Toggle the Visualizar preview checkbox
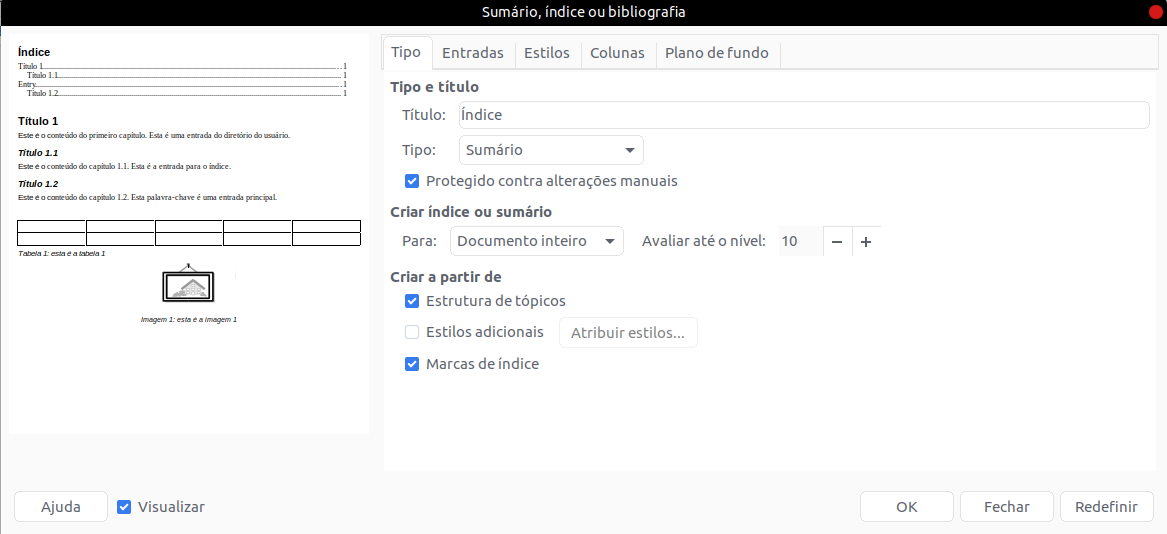This screenshot has width=1167, height=534. [125, 507]
